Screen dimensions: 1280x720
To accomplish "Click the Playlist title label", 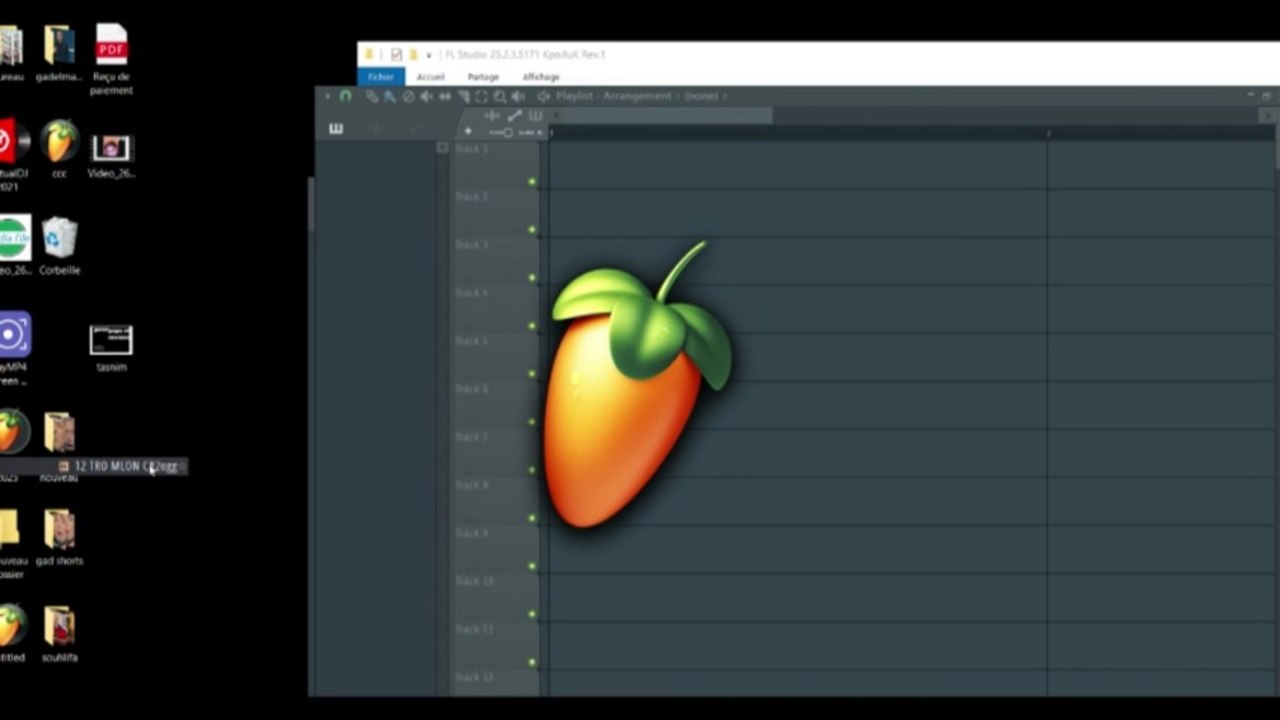I will (574, 96).
